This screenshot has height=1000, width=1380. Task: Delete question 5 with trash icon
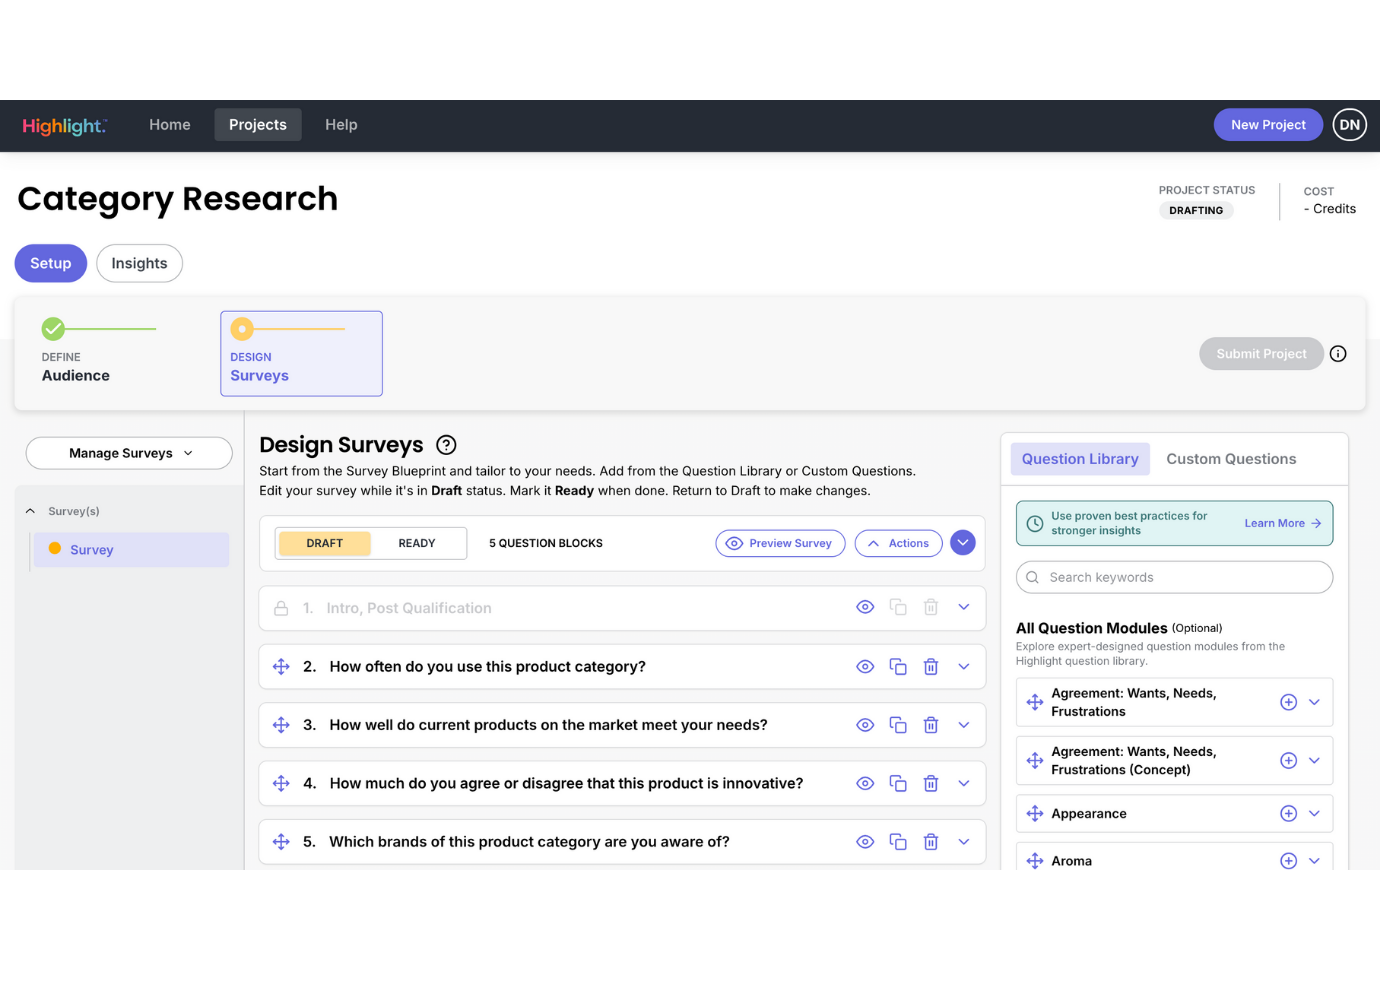tap(930, 842)
